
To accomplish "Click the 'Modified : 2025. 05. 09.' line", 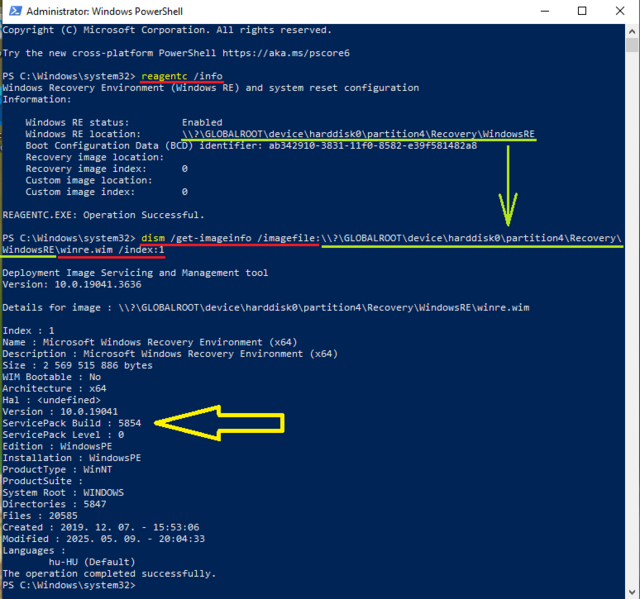I will click(x=104, y=539).
